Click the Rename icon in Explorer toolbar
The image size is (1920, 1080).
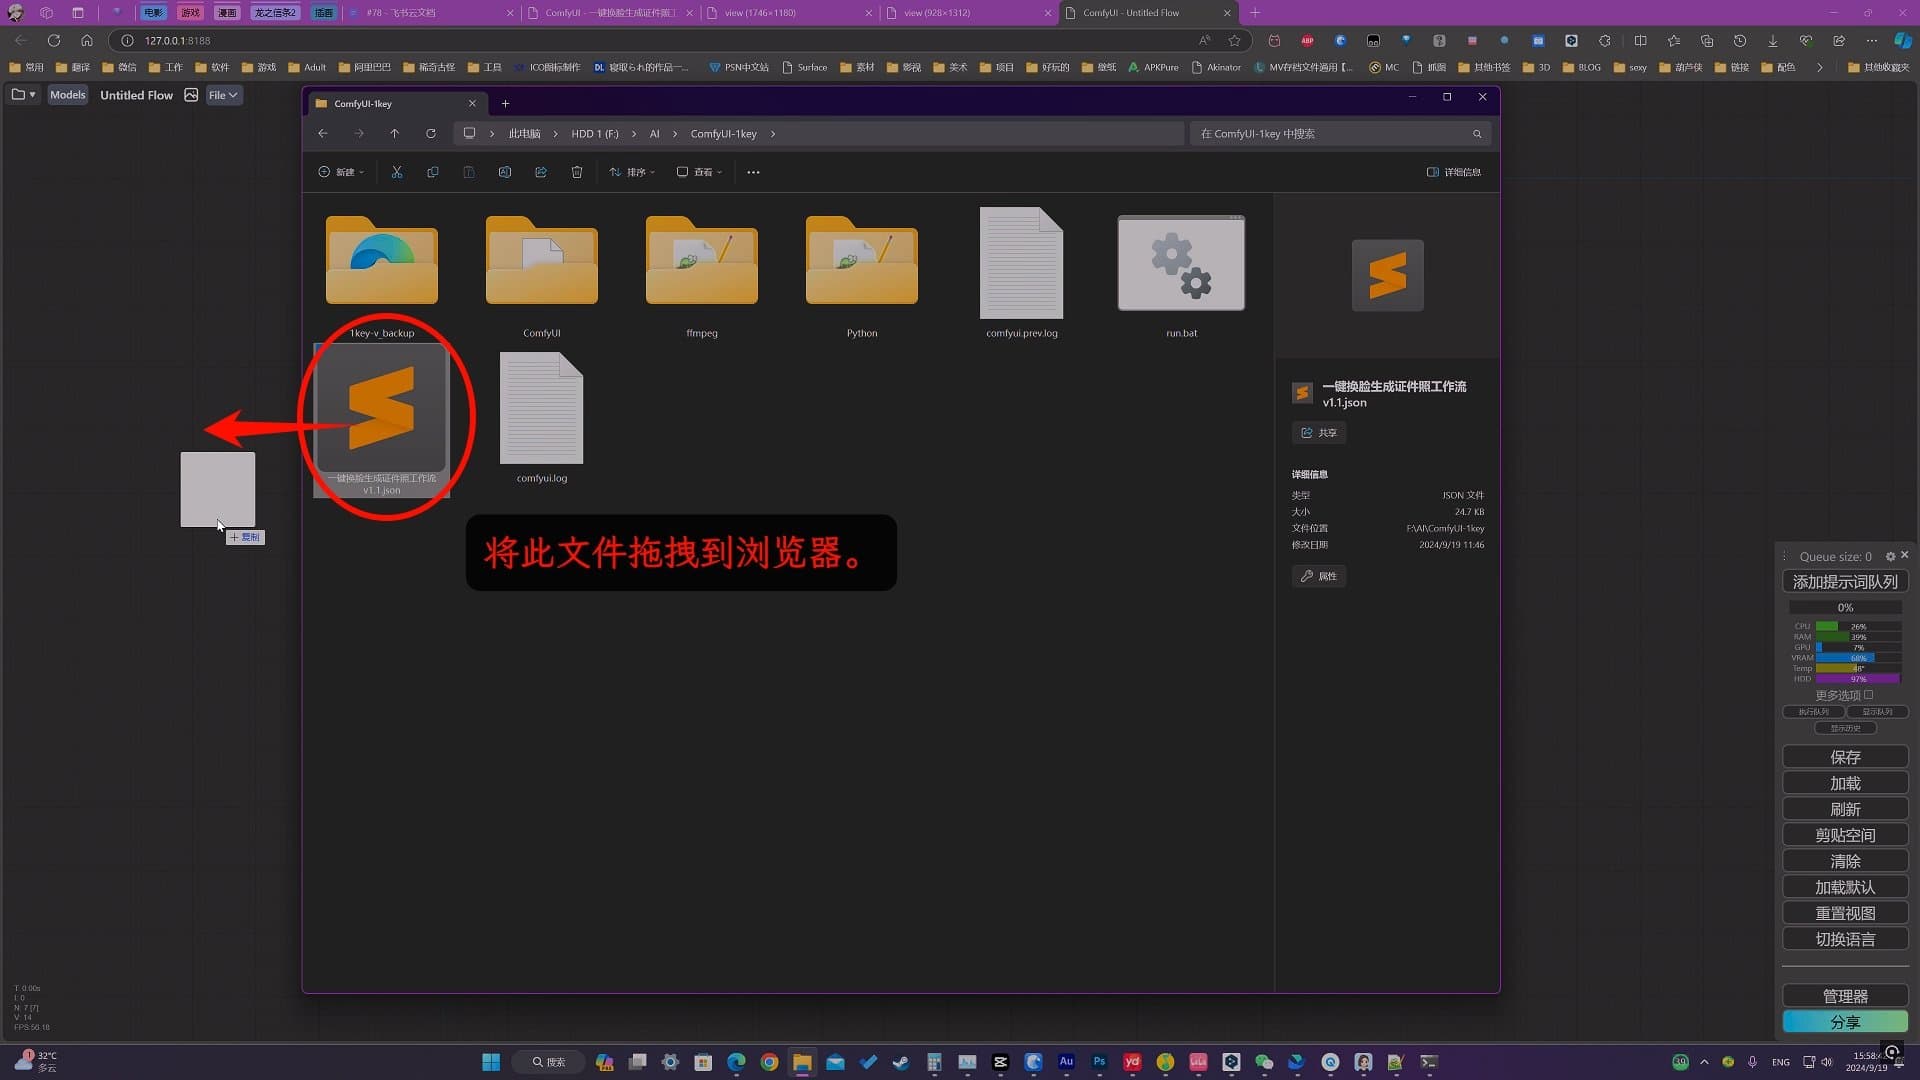point(505,172)
